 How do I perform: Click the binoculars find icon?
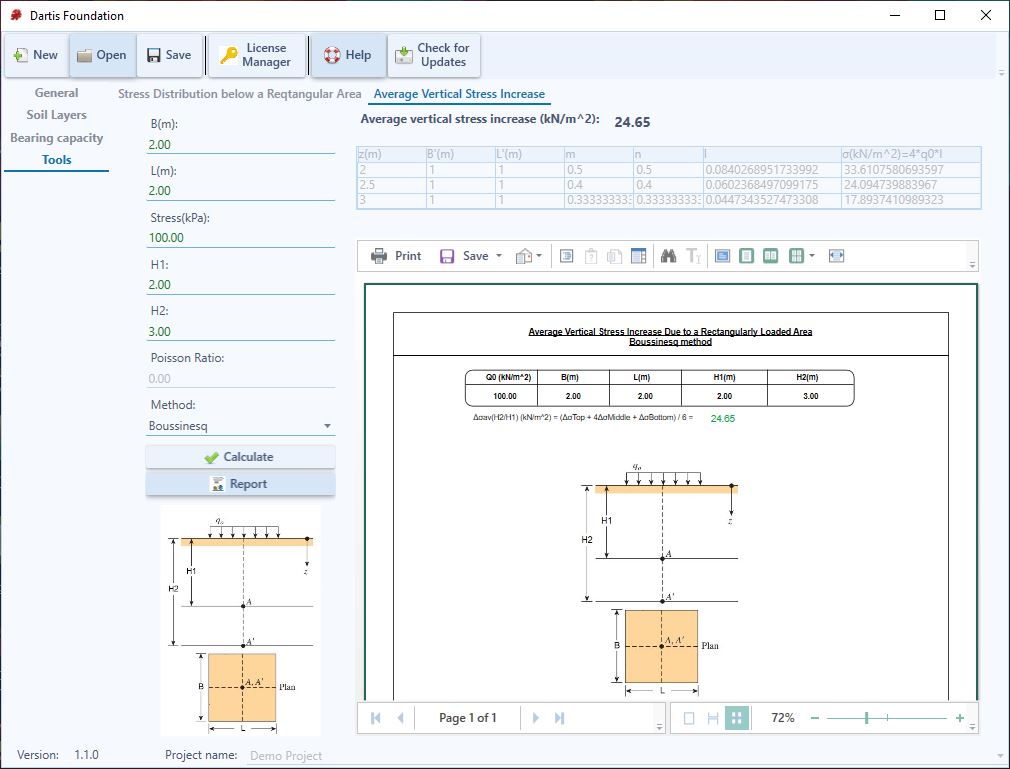click(668, 256)
